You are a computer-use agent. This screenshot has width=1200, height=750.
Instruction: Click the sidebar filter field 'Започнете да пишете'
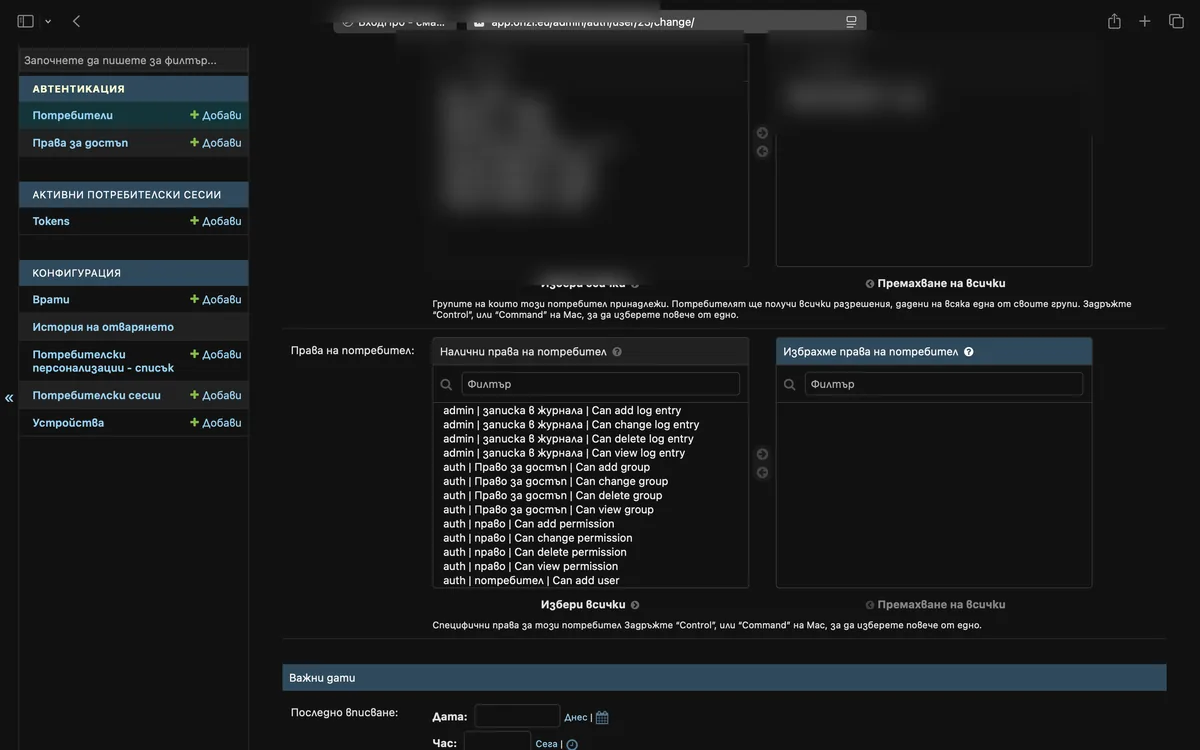pyautogui.click(x=133, y=60)
